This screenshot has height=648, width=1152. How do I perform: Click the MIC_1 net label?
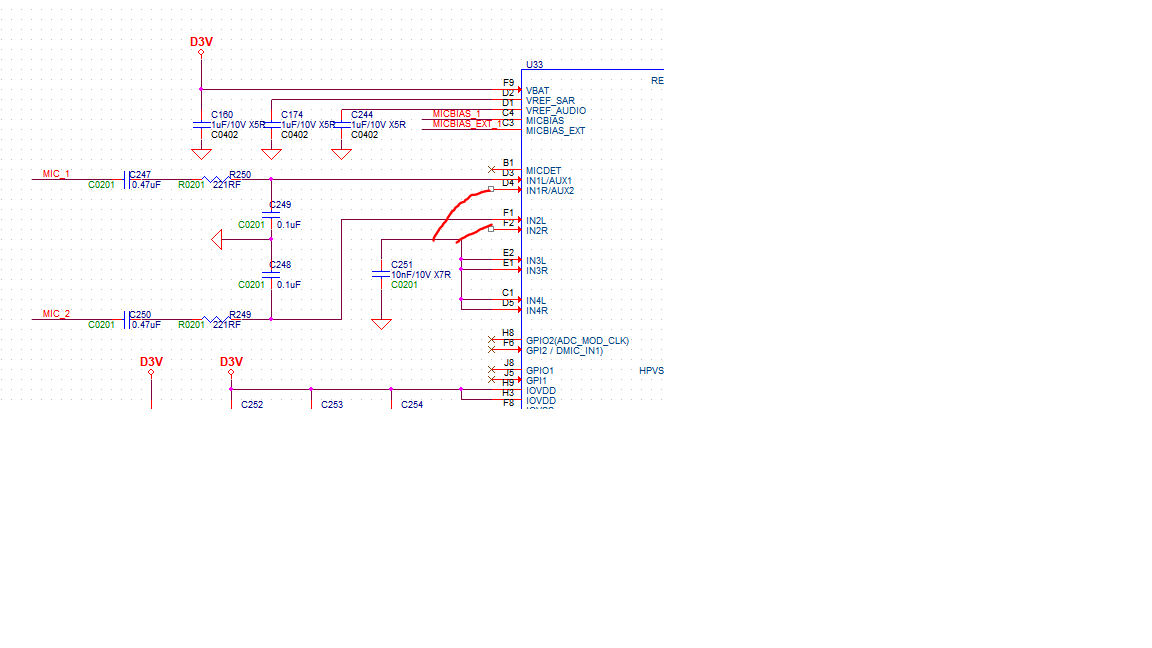(x=56, y=174)
